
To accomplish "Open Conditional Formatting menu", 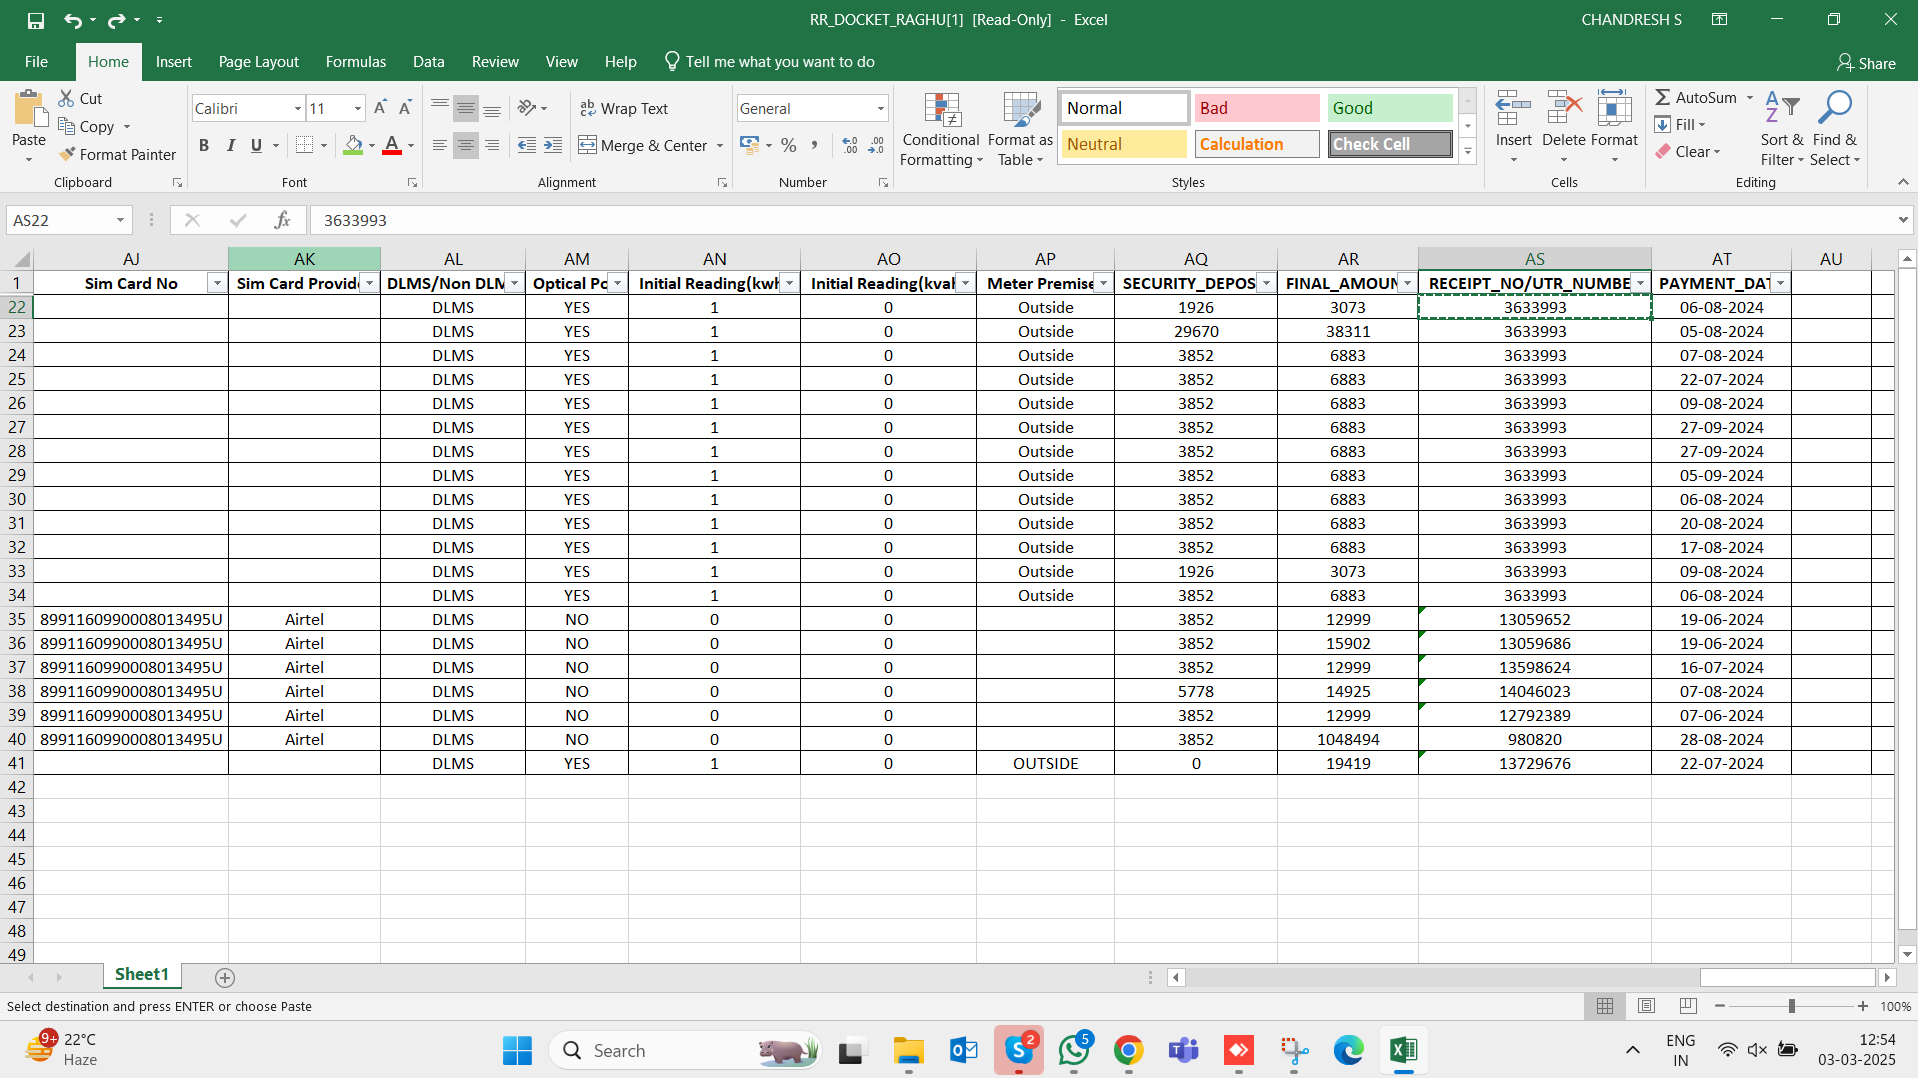I will tap(940, 130).
